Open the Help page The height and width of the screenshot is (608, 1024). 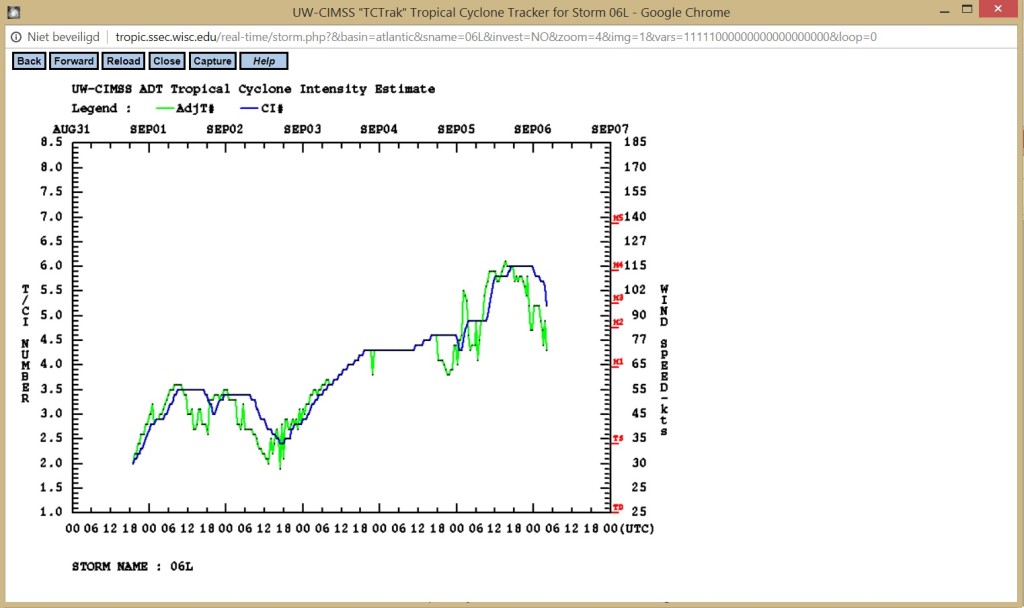click(x=264, y=61)
